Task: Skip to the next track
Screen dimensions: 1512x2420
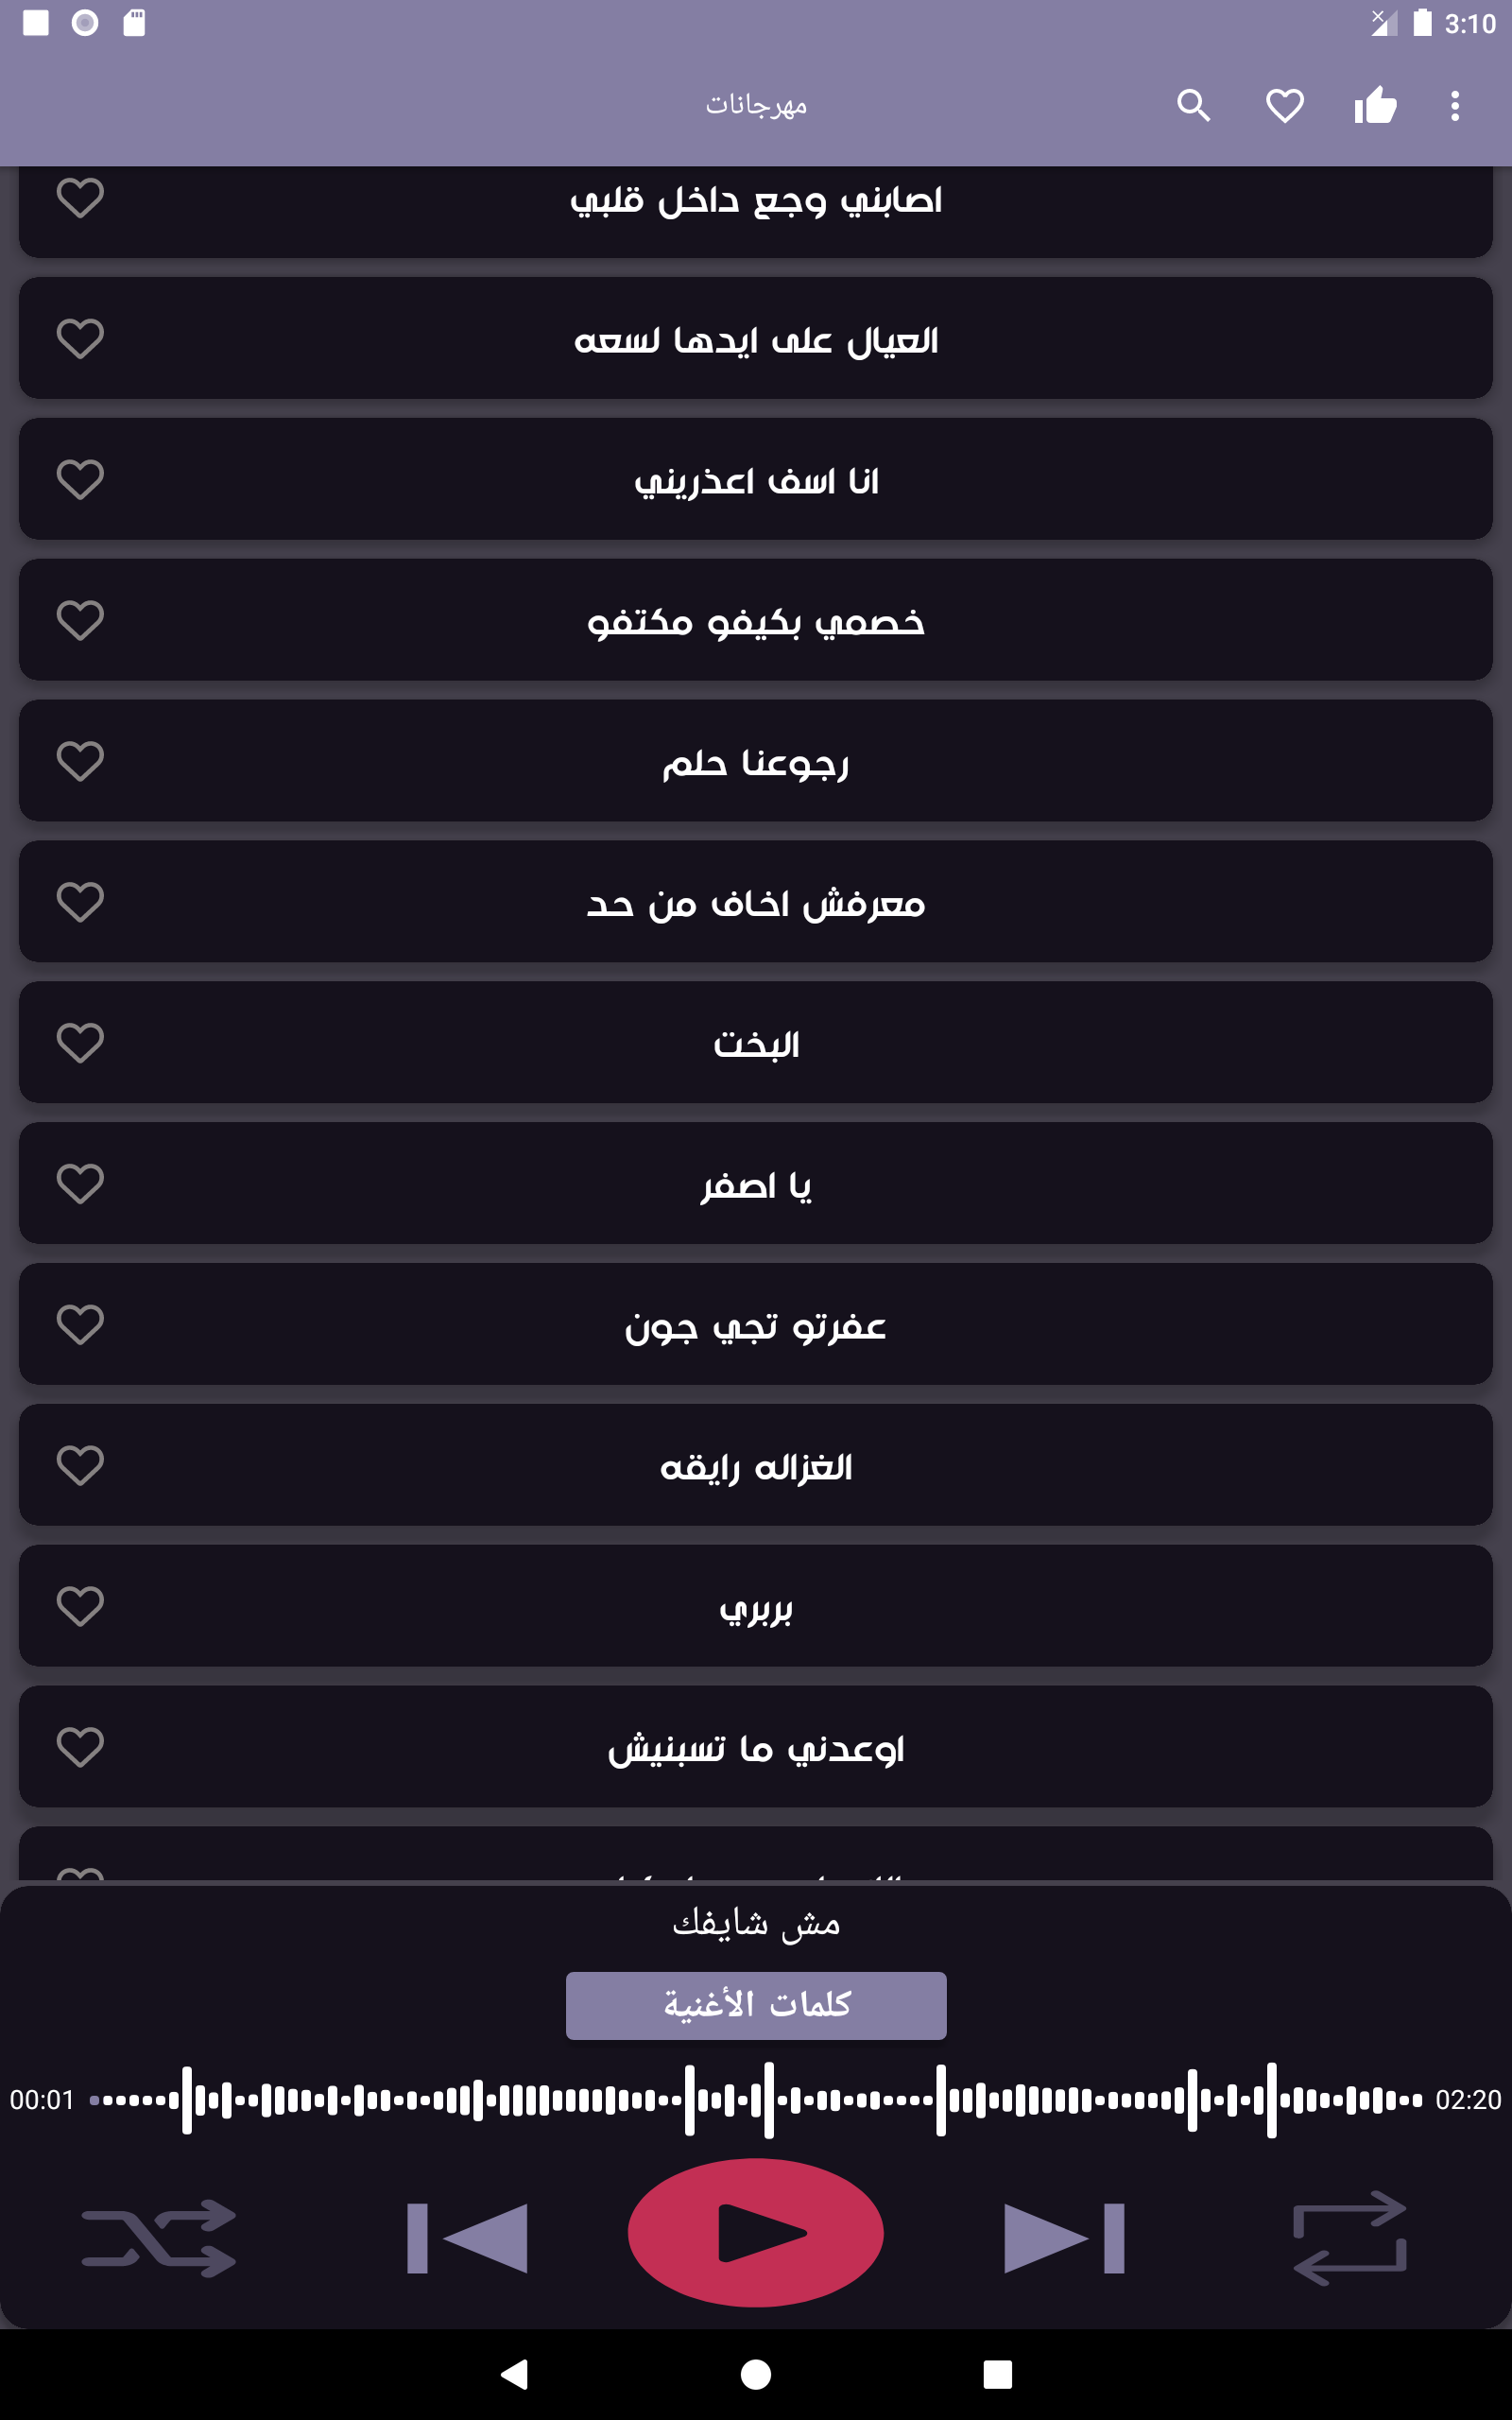Action: [1065, 2238]
